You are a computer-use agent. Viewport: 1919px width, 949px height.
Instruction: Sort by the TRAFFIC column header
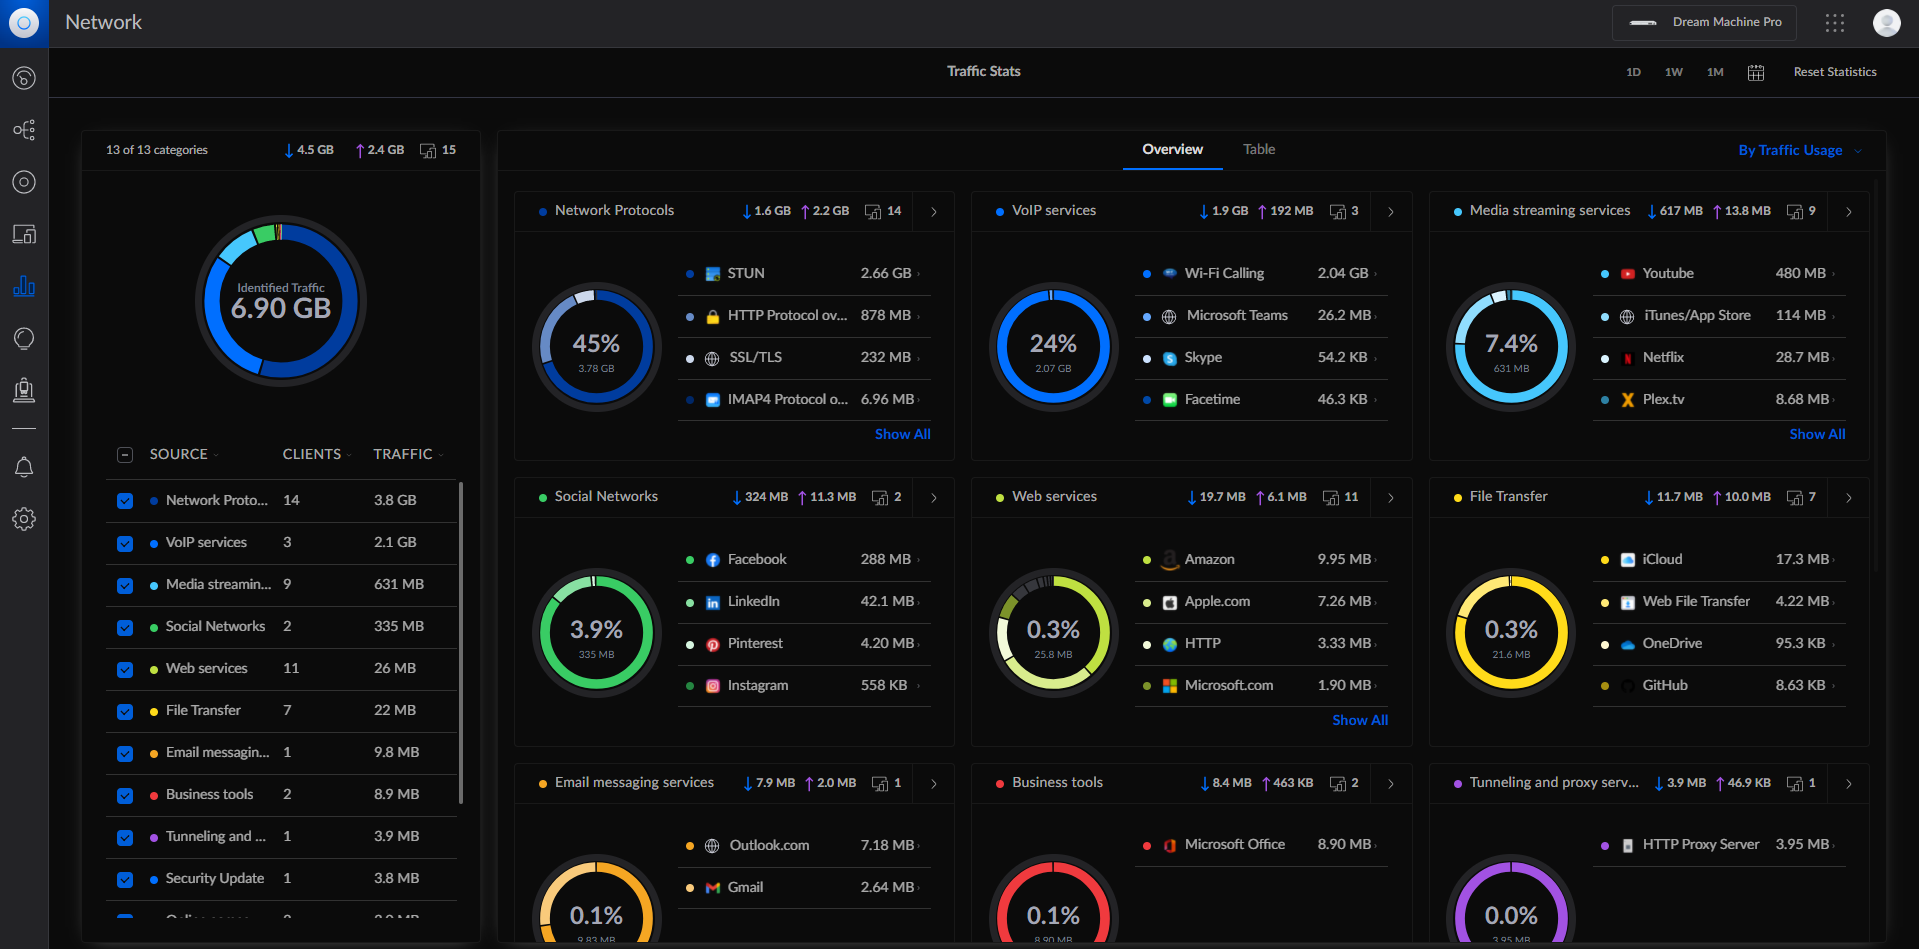pyautogui.click(x=408, y=454)
